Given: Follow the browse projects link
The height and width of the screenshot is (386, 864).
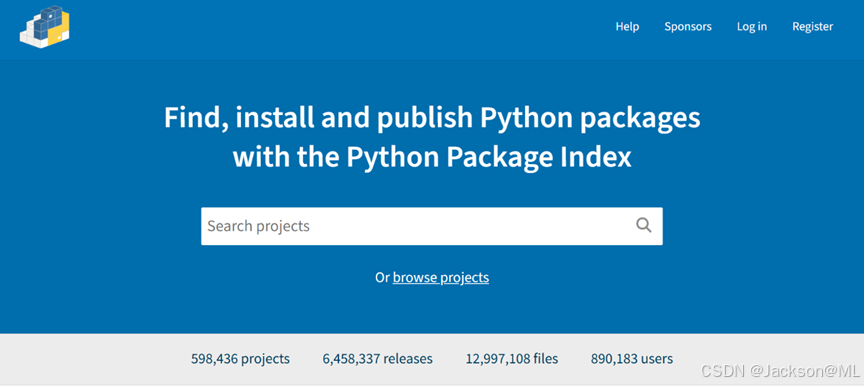Looking at the screenshot, I should tap(441, 278).
